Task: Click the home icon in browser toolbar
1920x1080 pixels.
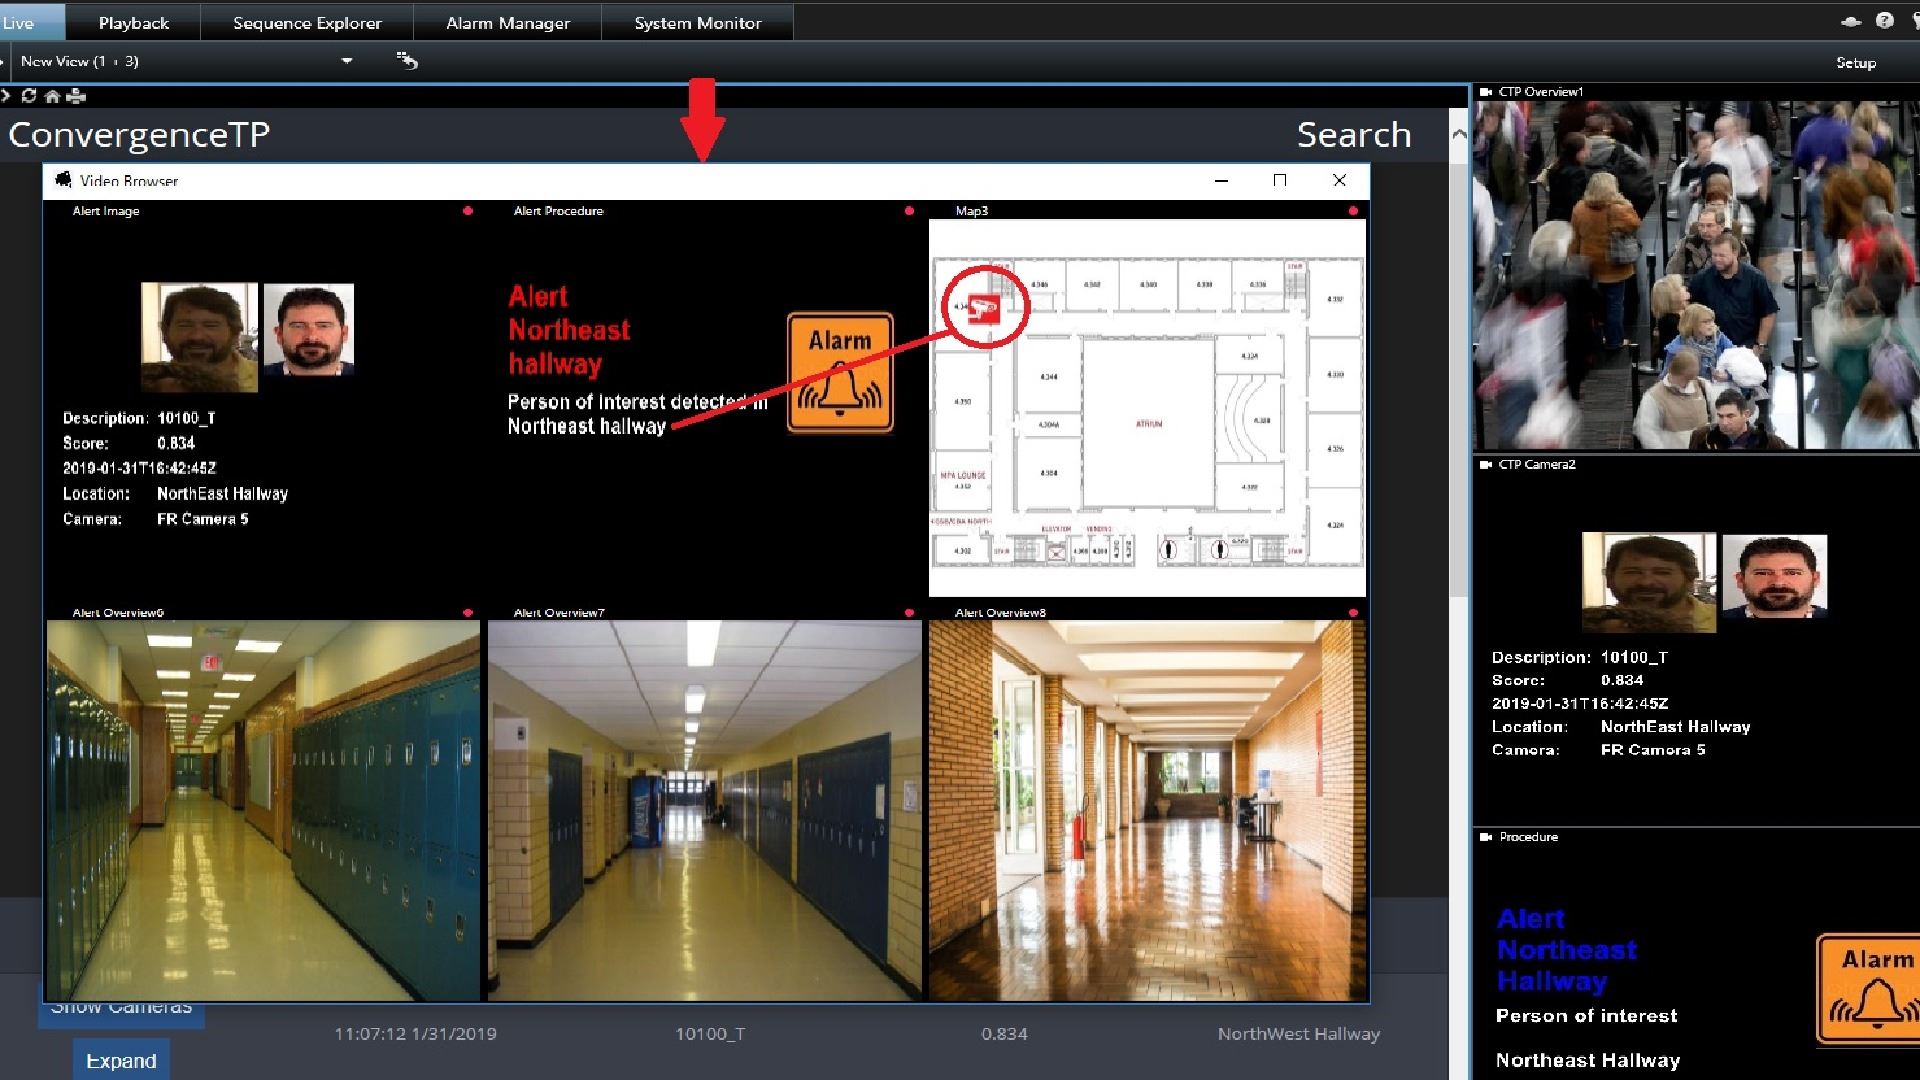Action: (x=52, y=96)
